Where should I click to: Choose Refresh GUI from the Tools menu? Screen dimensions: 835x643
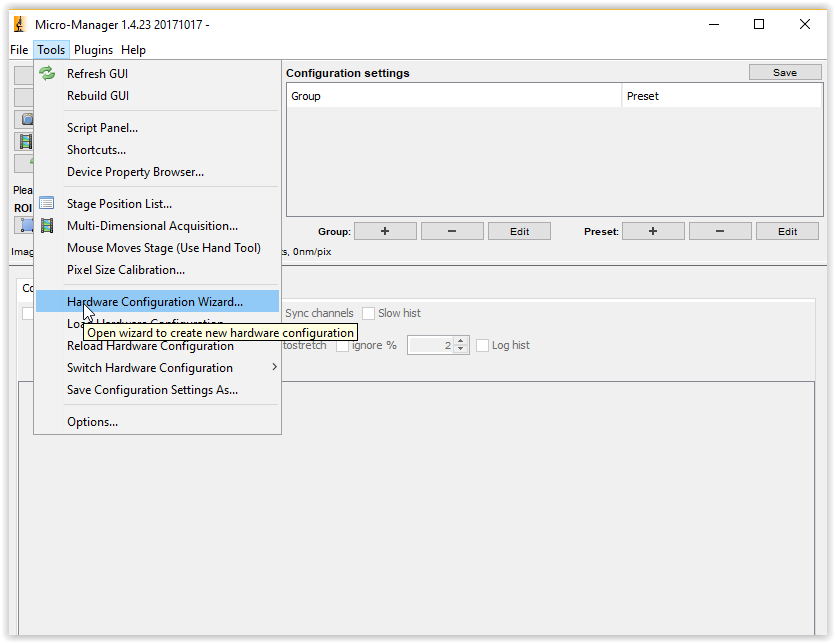tap(157, 74)
